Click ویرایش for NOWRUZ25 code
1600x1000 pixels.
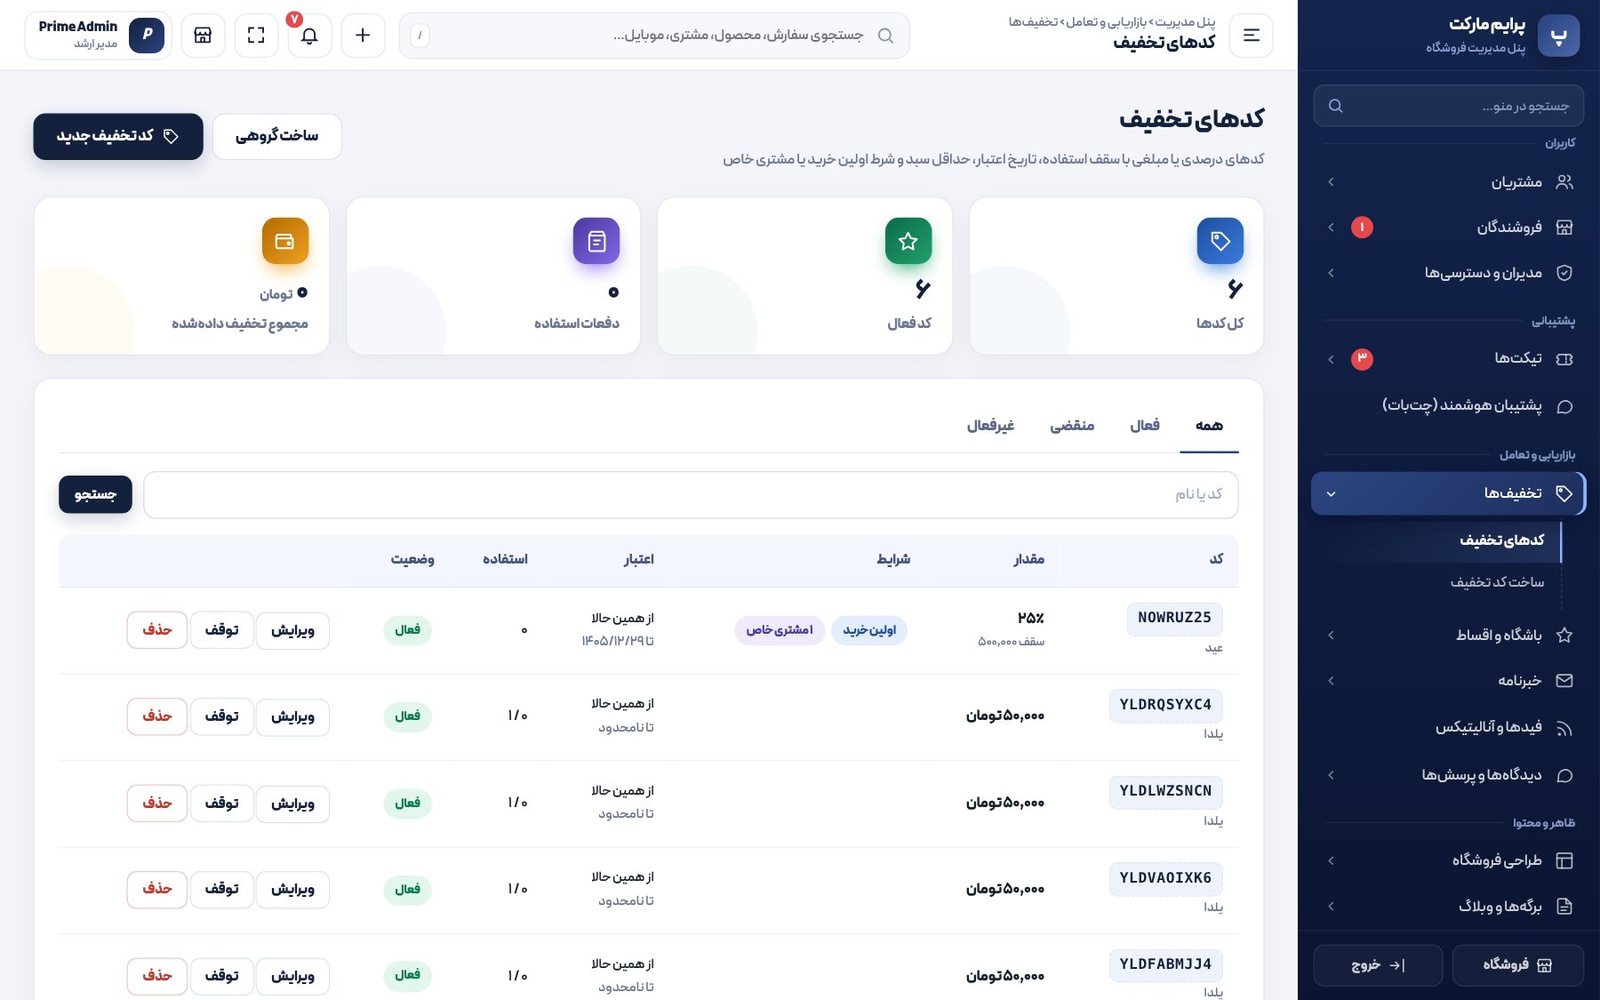(292, 630)
